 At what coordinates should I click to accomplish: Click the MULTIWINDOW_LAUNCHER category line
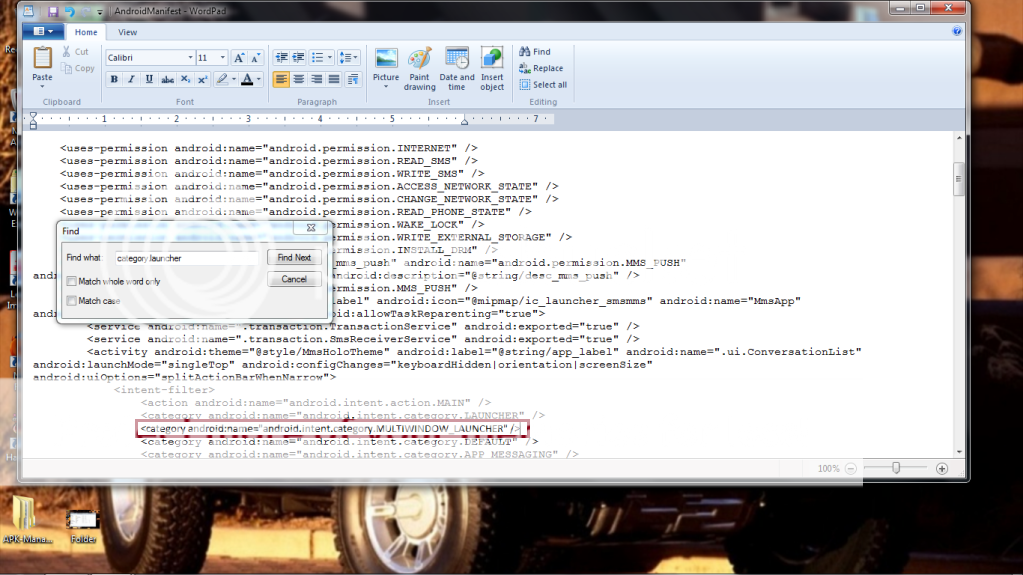pos(331,429)
